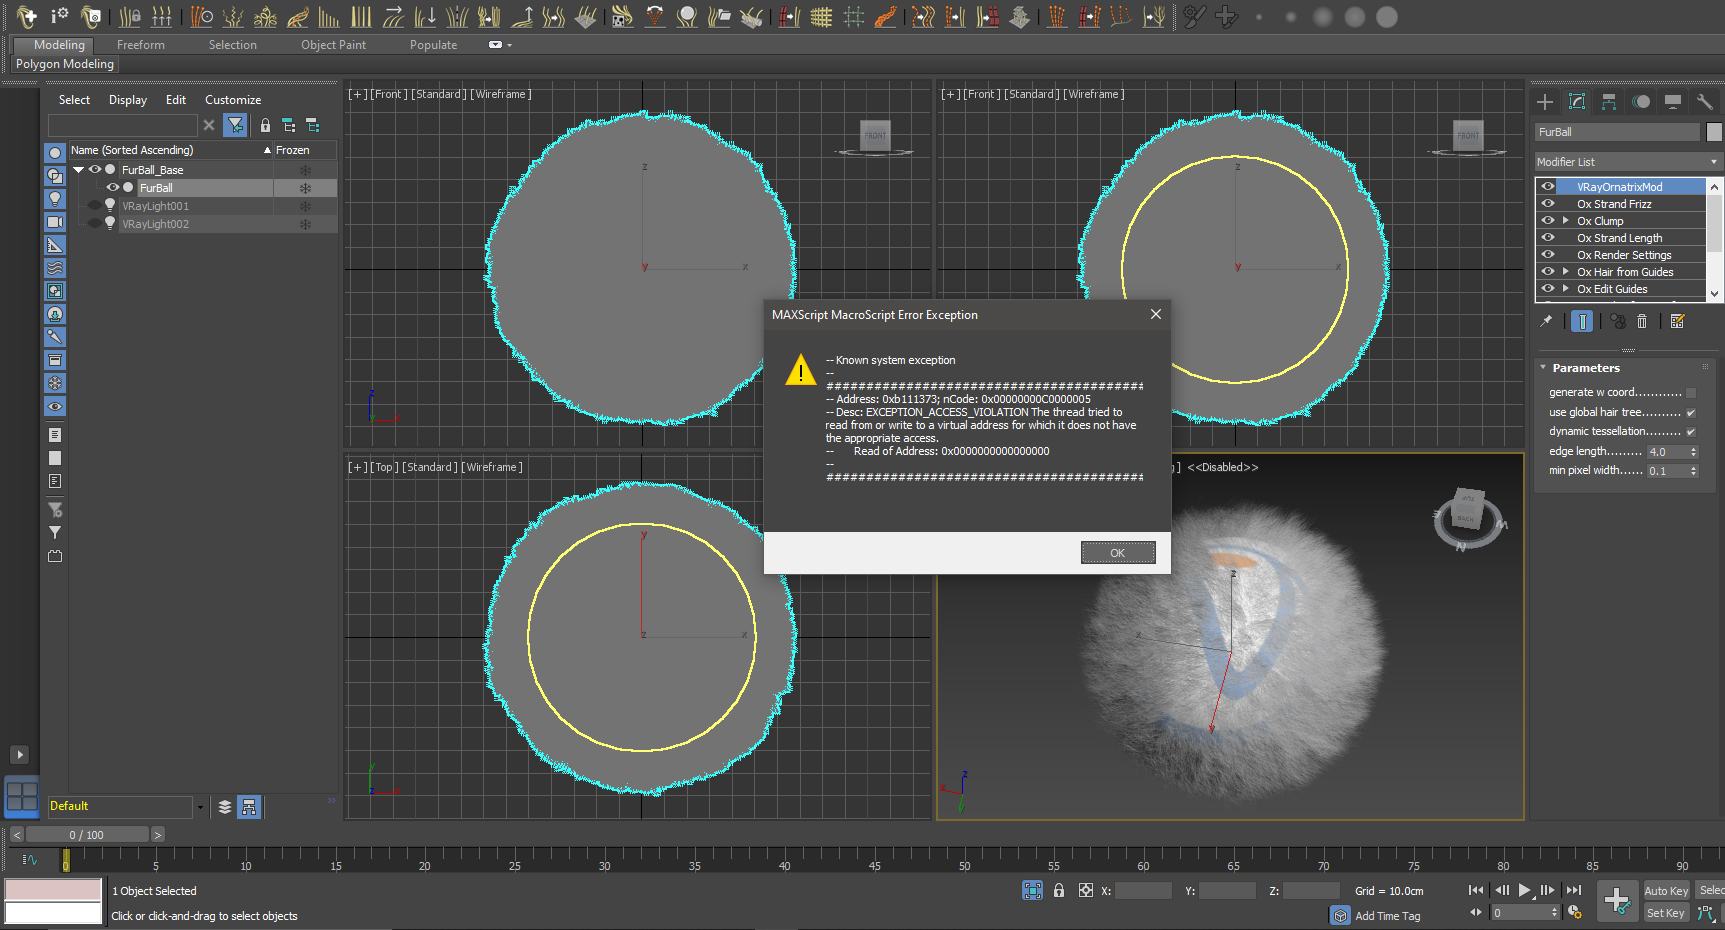
Task: Open the Modify tab in the command panel
Action: pos(1577,102)
